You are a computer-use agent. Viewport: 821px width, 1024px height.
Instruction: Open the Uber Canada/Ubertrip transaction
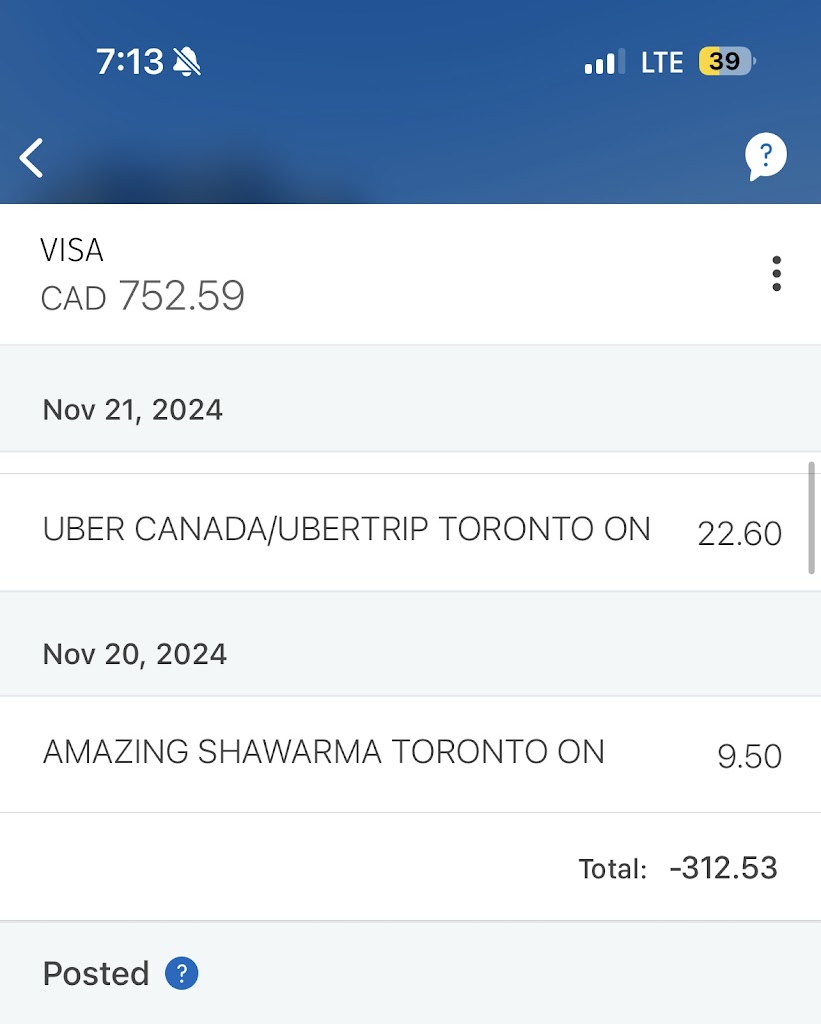(x=346, y=529)
